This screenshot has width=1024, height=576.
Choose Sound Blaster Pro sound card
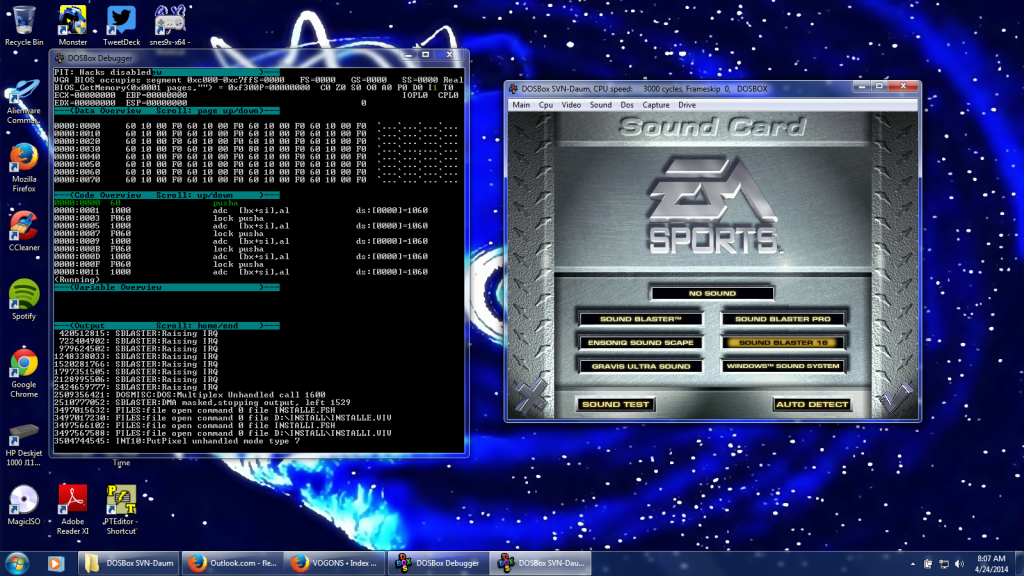(783, 319)
